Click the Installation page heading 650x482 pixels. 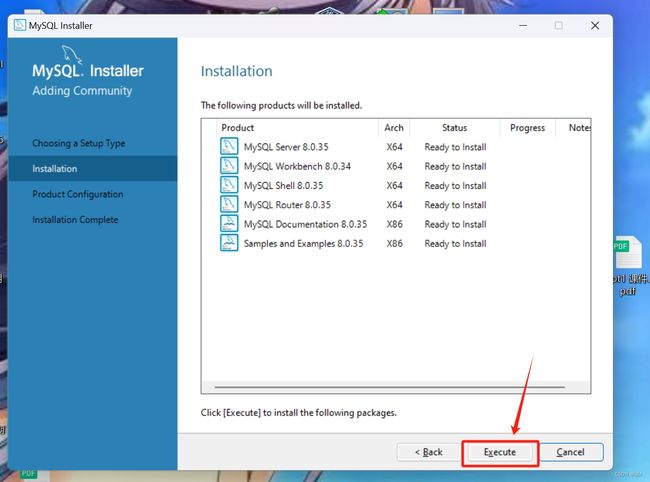(237, 71)
